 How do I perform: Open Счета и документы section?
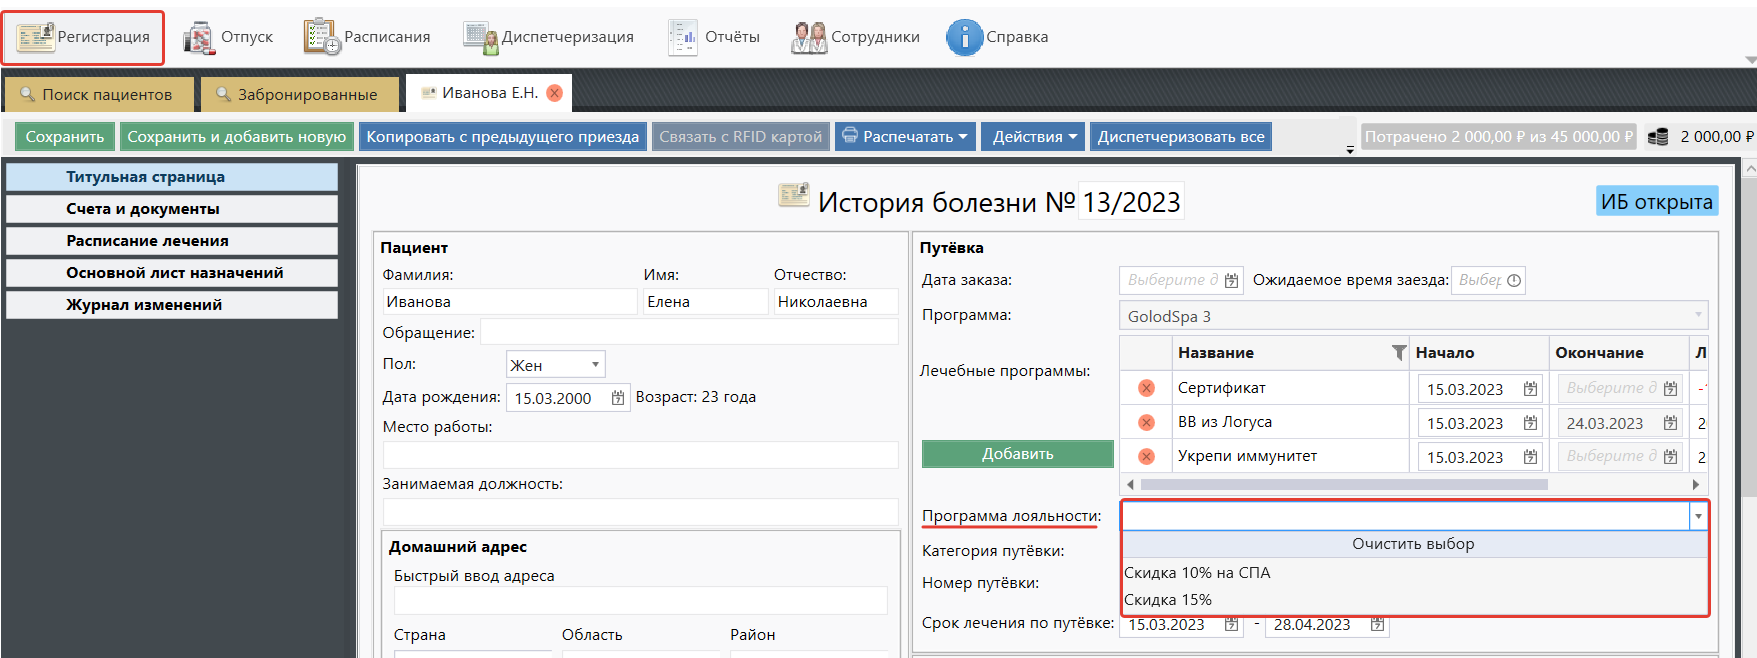click(172, 209)
